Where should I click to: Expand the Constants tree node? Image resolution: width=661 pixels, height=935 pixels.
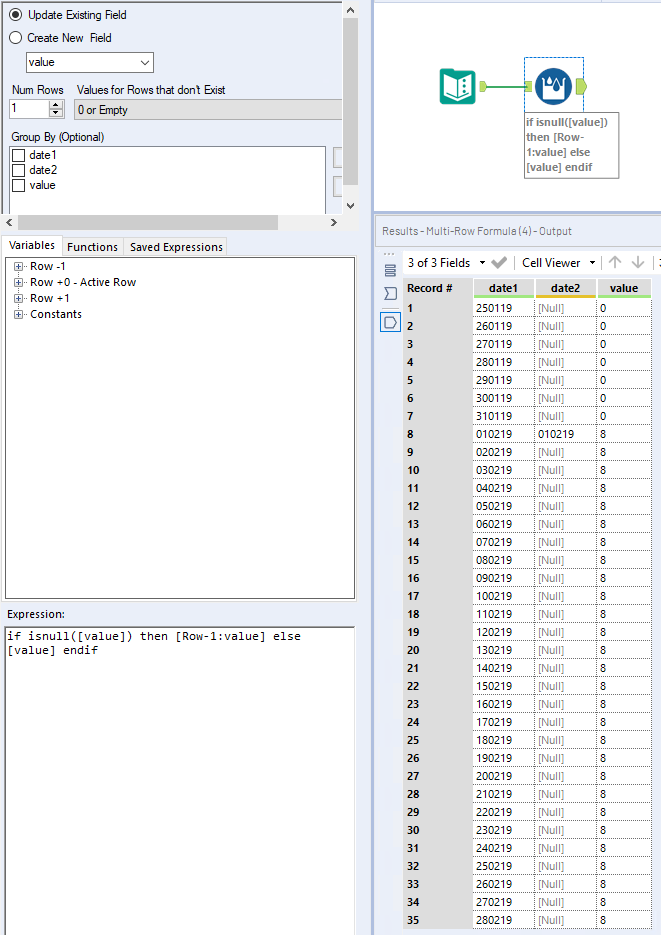point(19,315)
